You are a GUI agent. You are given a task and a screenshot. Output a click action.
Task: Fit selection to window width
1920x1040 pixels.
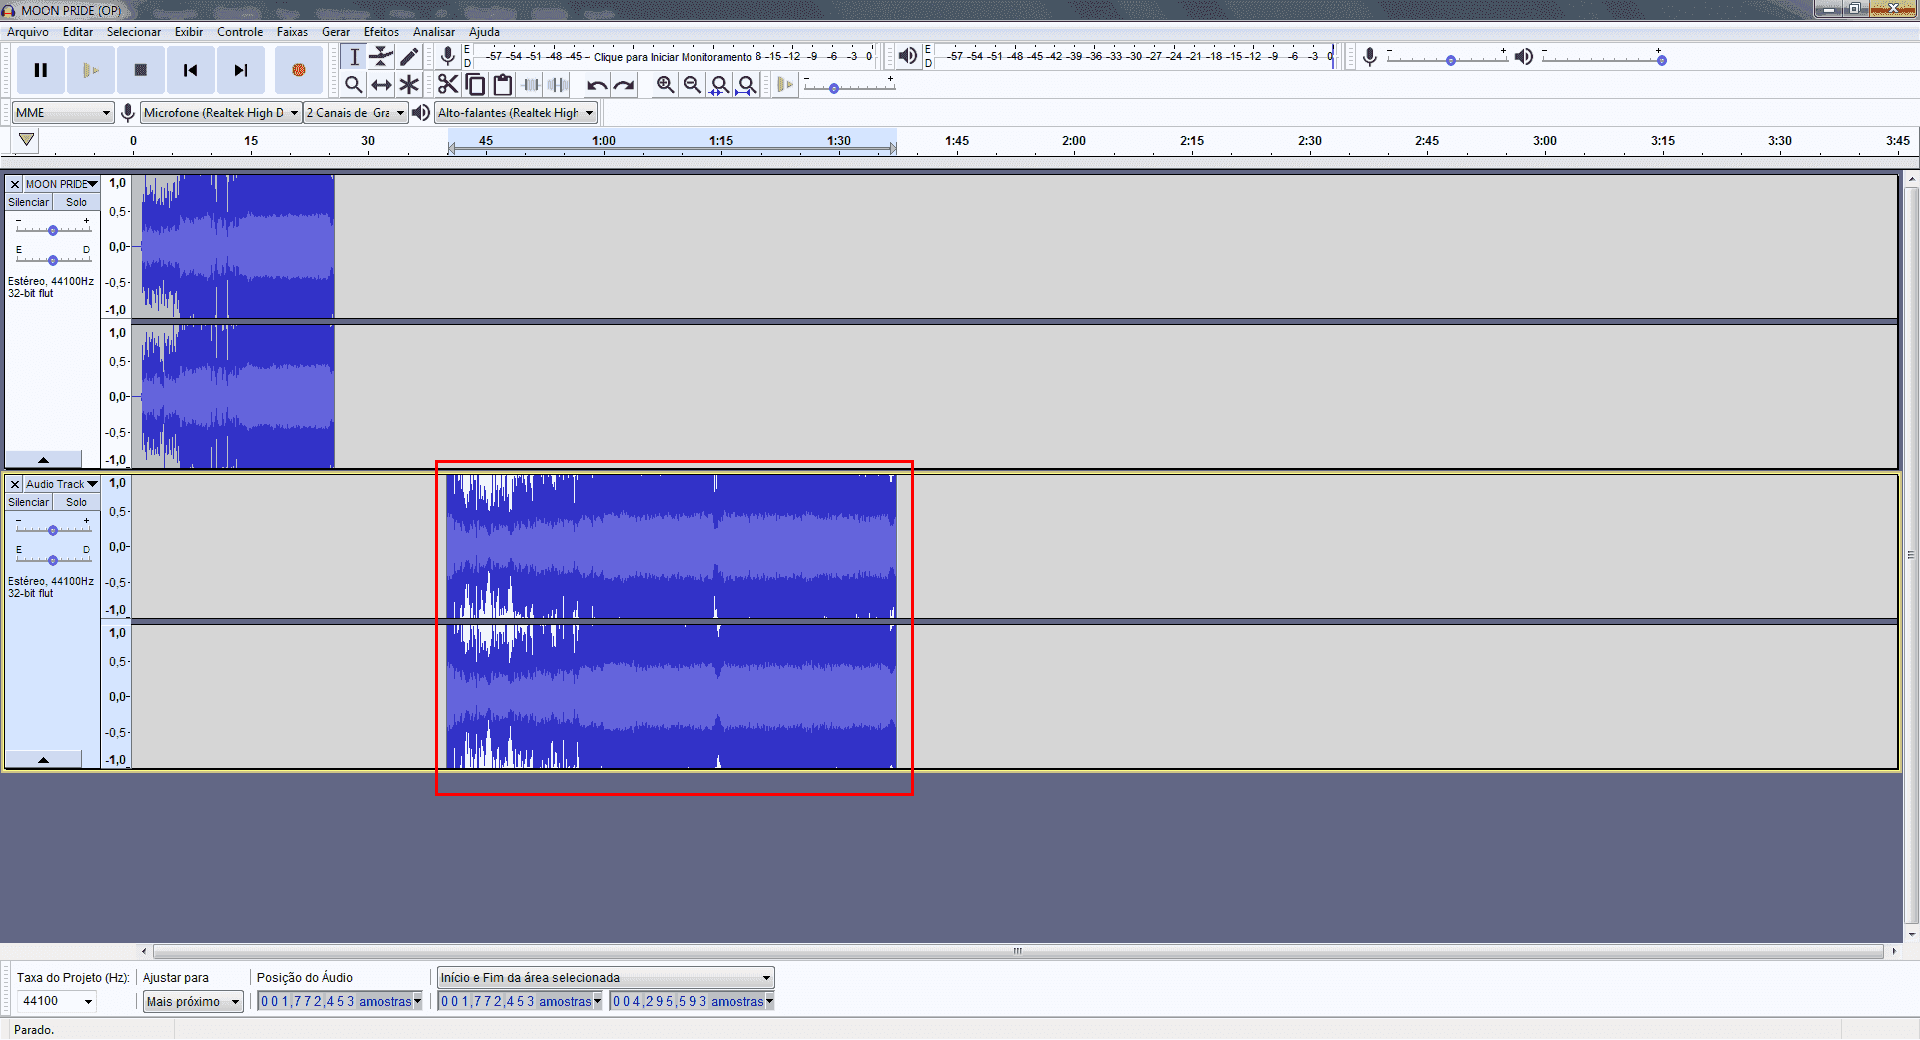point(719,85)
